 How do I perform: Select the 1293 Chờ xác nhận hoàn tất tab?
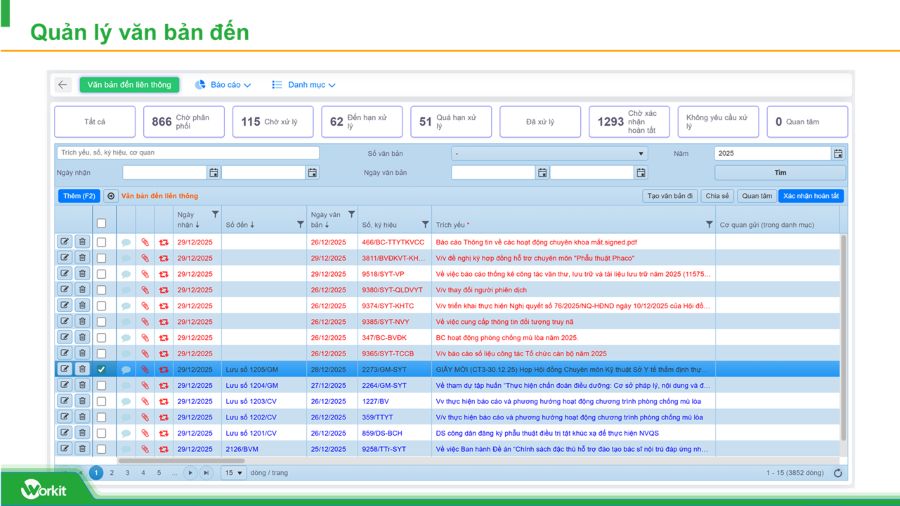[629, 122]
